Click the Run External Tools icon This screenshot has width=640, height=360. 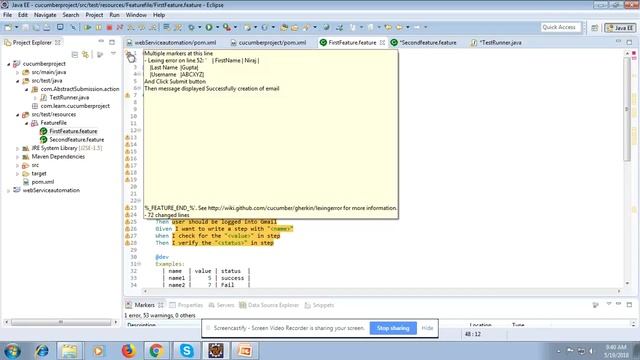227,27
